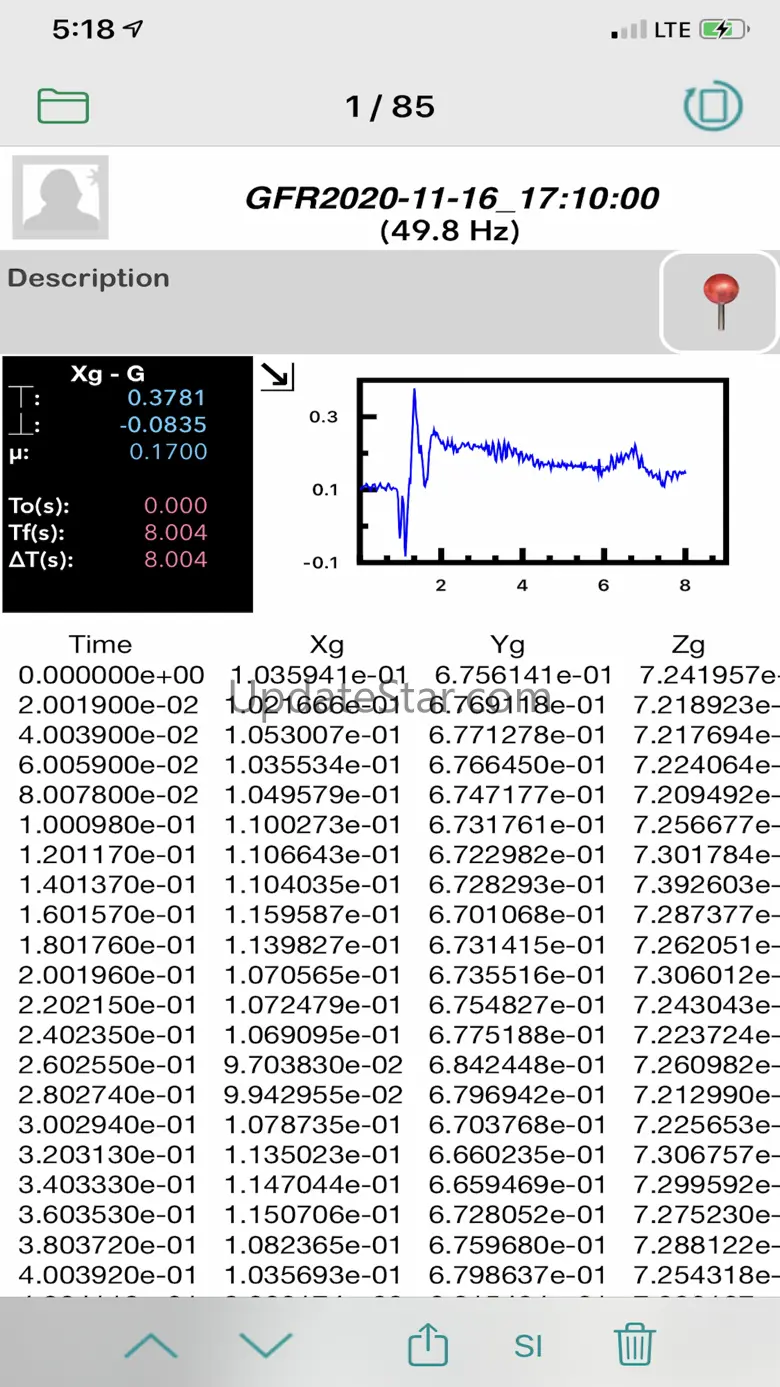780x1387 pixels.
Task: Select the Yg column header
Action: tap(508, 645)
